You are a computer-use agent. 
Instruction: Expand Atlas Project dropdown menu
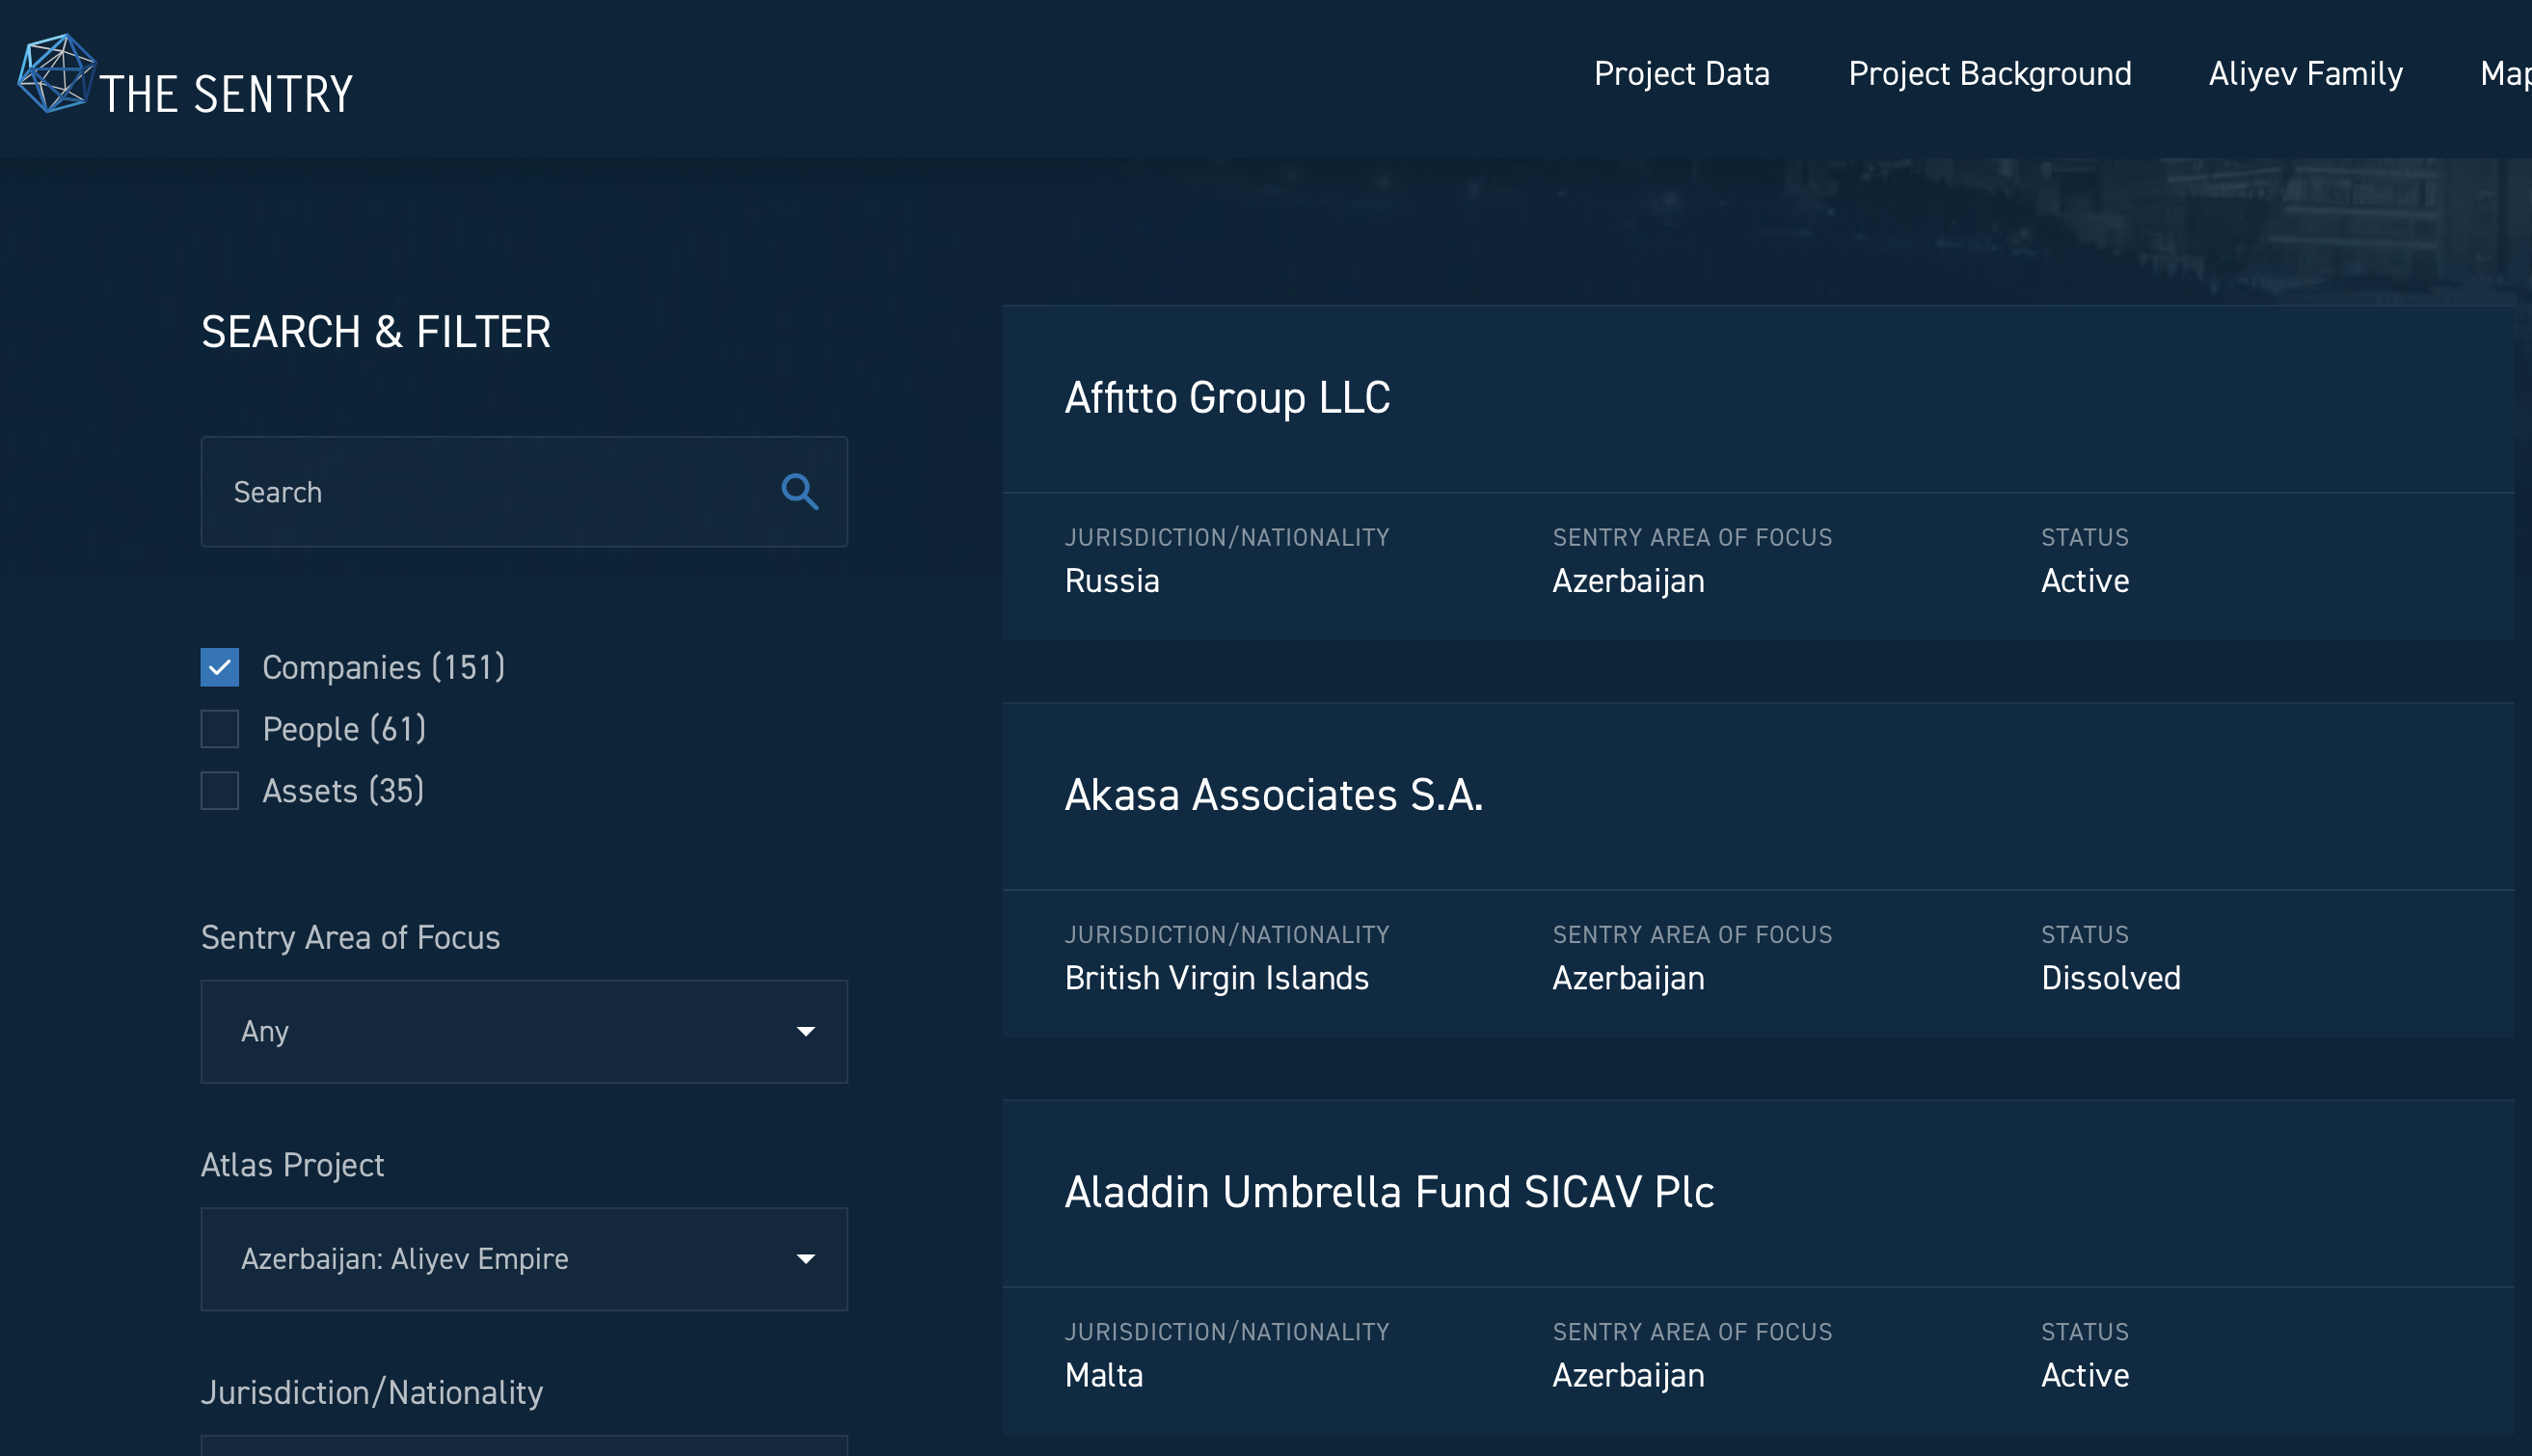pyautogui.click(x=524, y=1257)
